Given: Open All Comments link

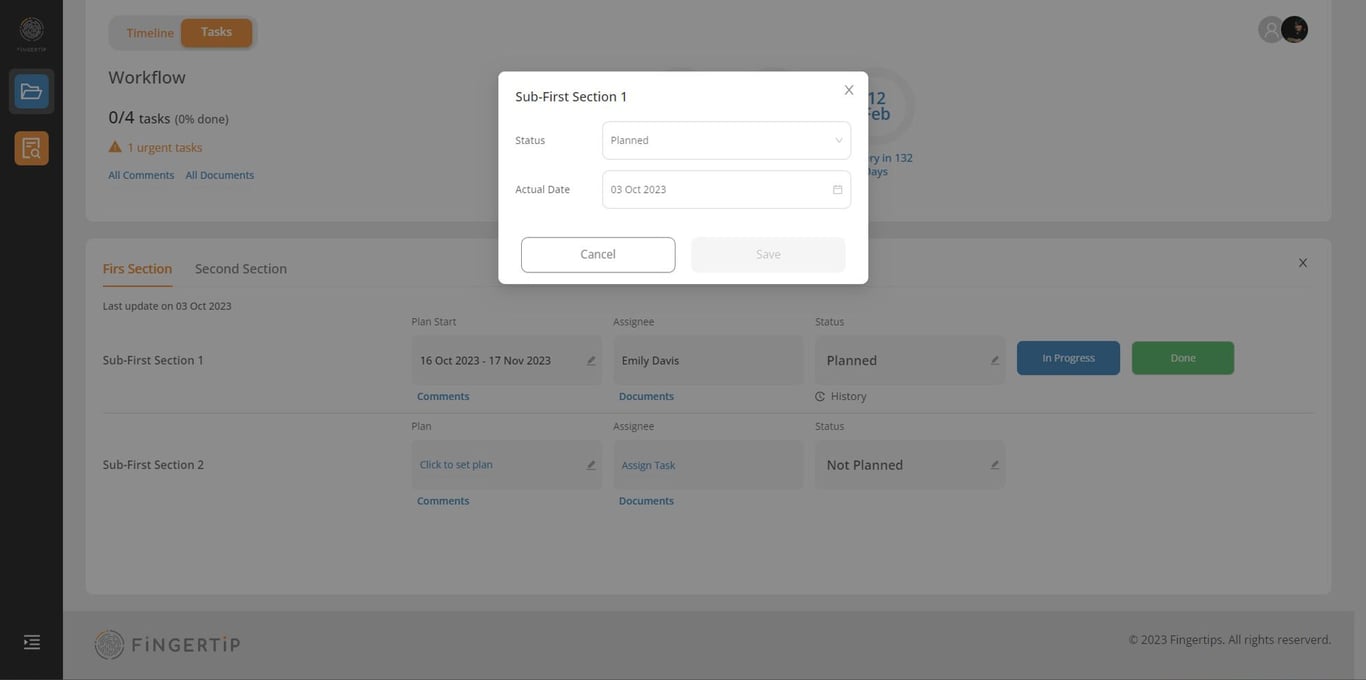Looking at the screenshot, I should [x=141, y=175].
